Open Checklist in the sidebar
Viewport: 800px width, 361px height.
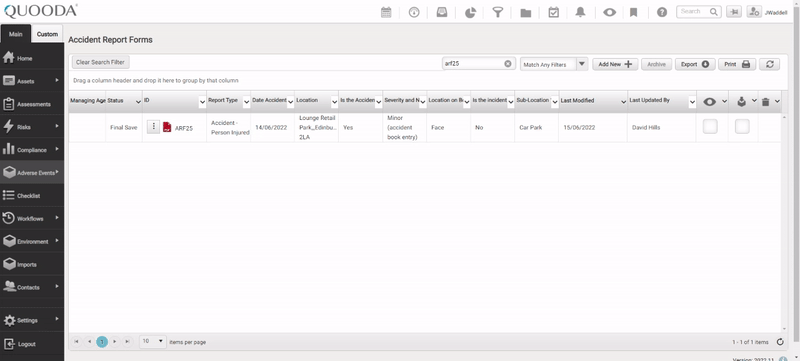(32, 195)
